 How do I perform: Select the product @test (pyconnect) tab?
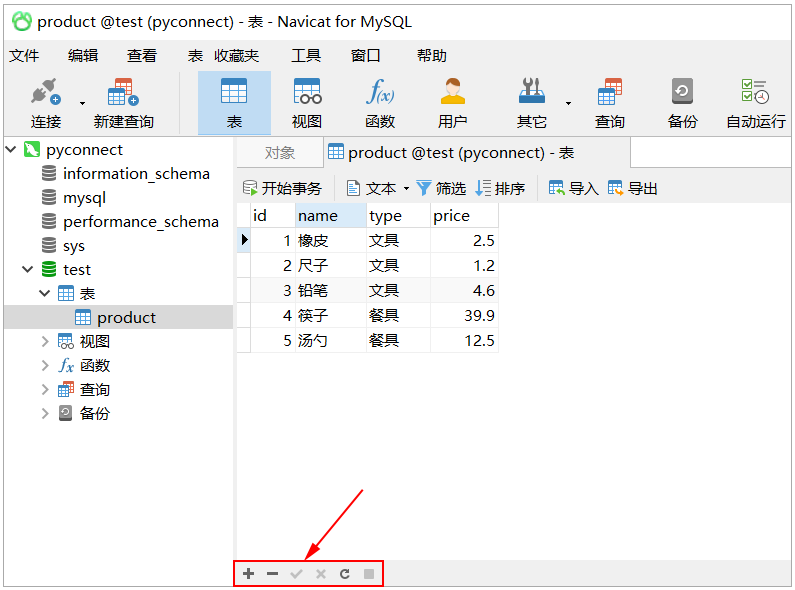click(x=477, y=153)
